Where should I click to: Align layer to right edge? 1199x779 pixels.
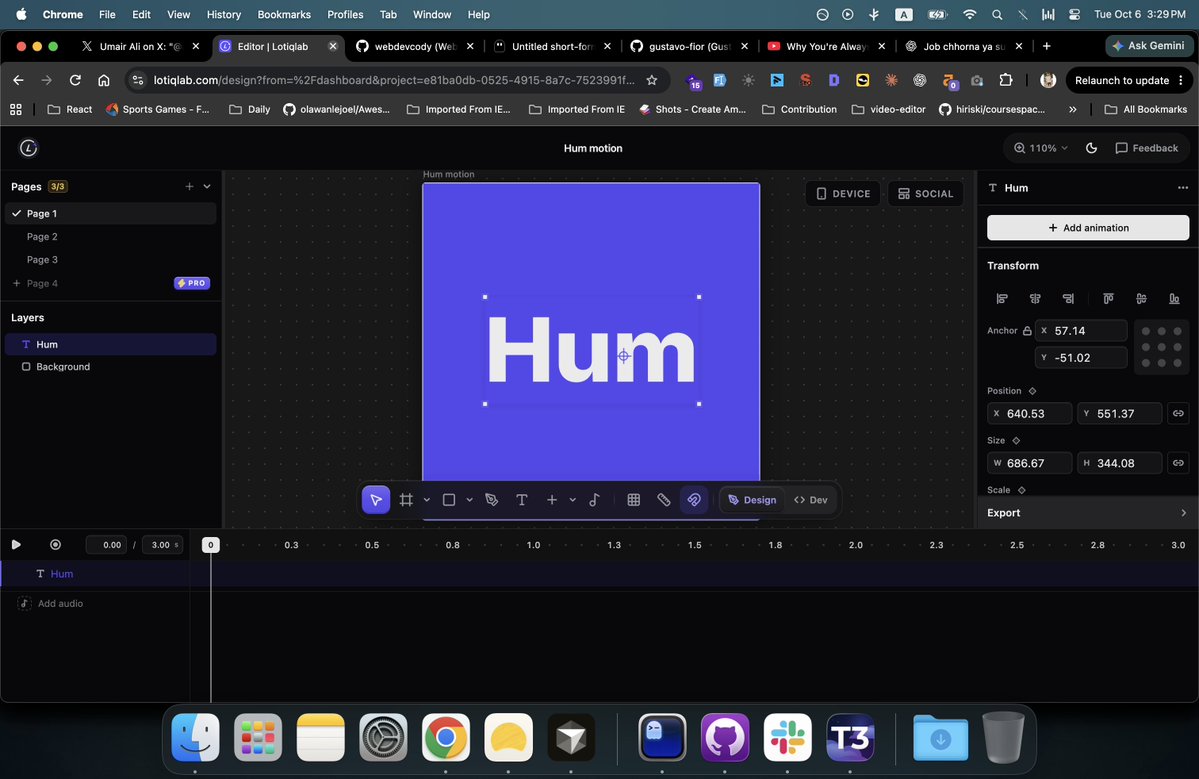click(1068, 298)
